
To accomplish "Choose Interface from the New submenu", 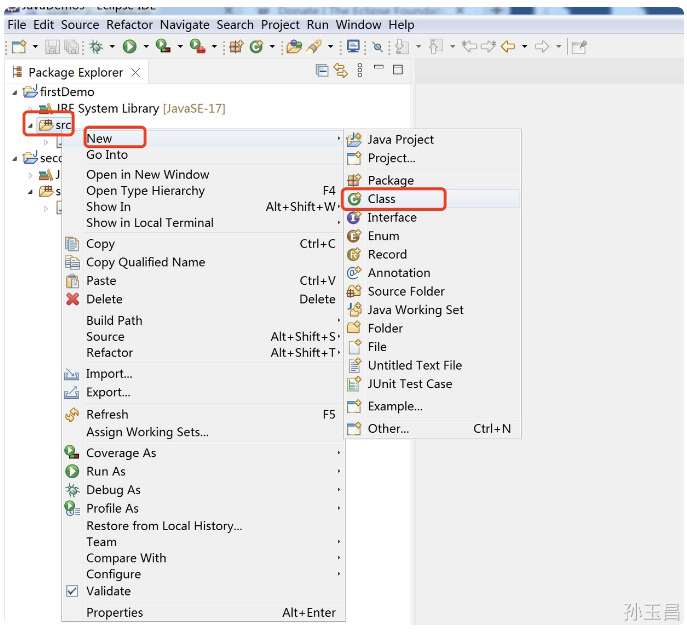I will (433, 217).
